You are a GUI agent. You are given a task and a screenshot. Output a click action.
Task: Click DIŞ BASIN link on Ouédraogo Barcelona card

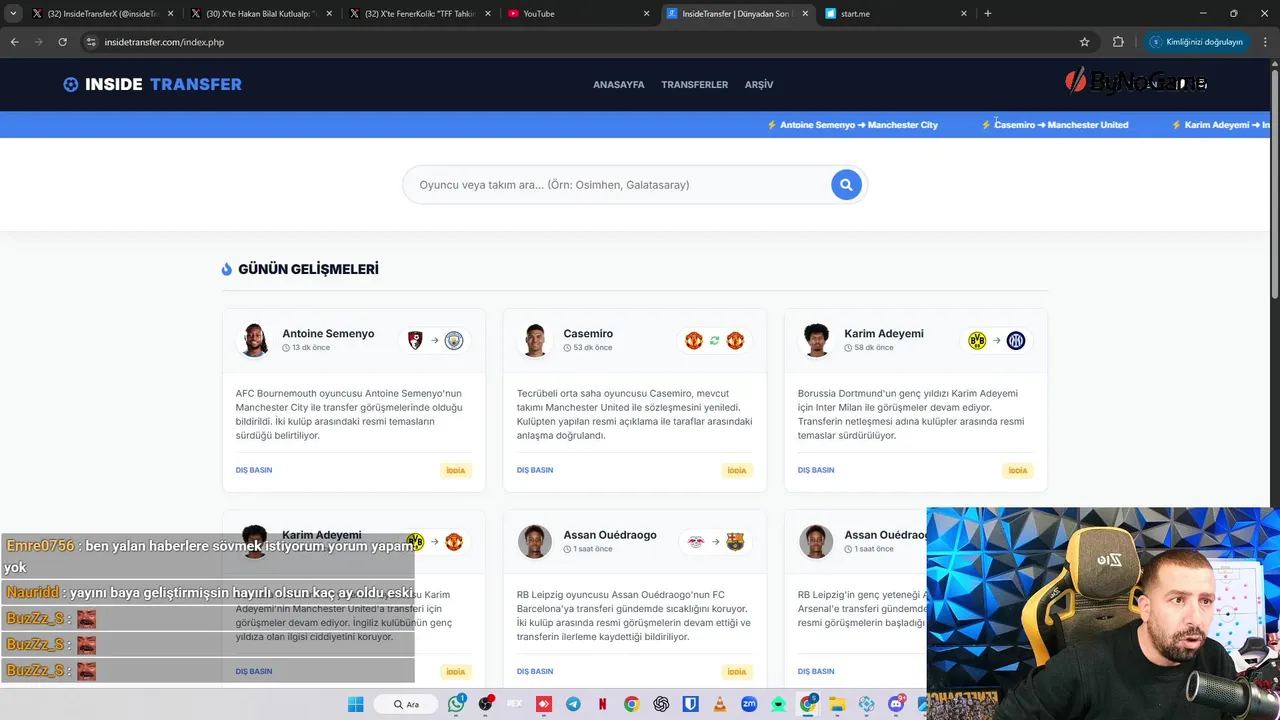point(535,671)
